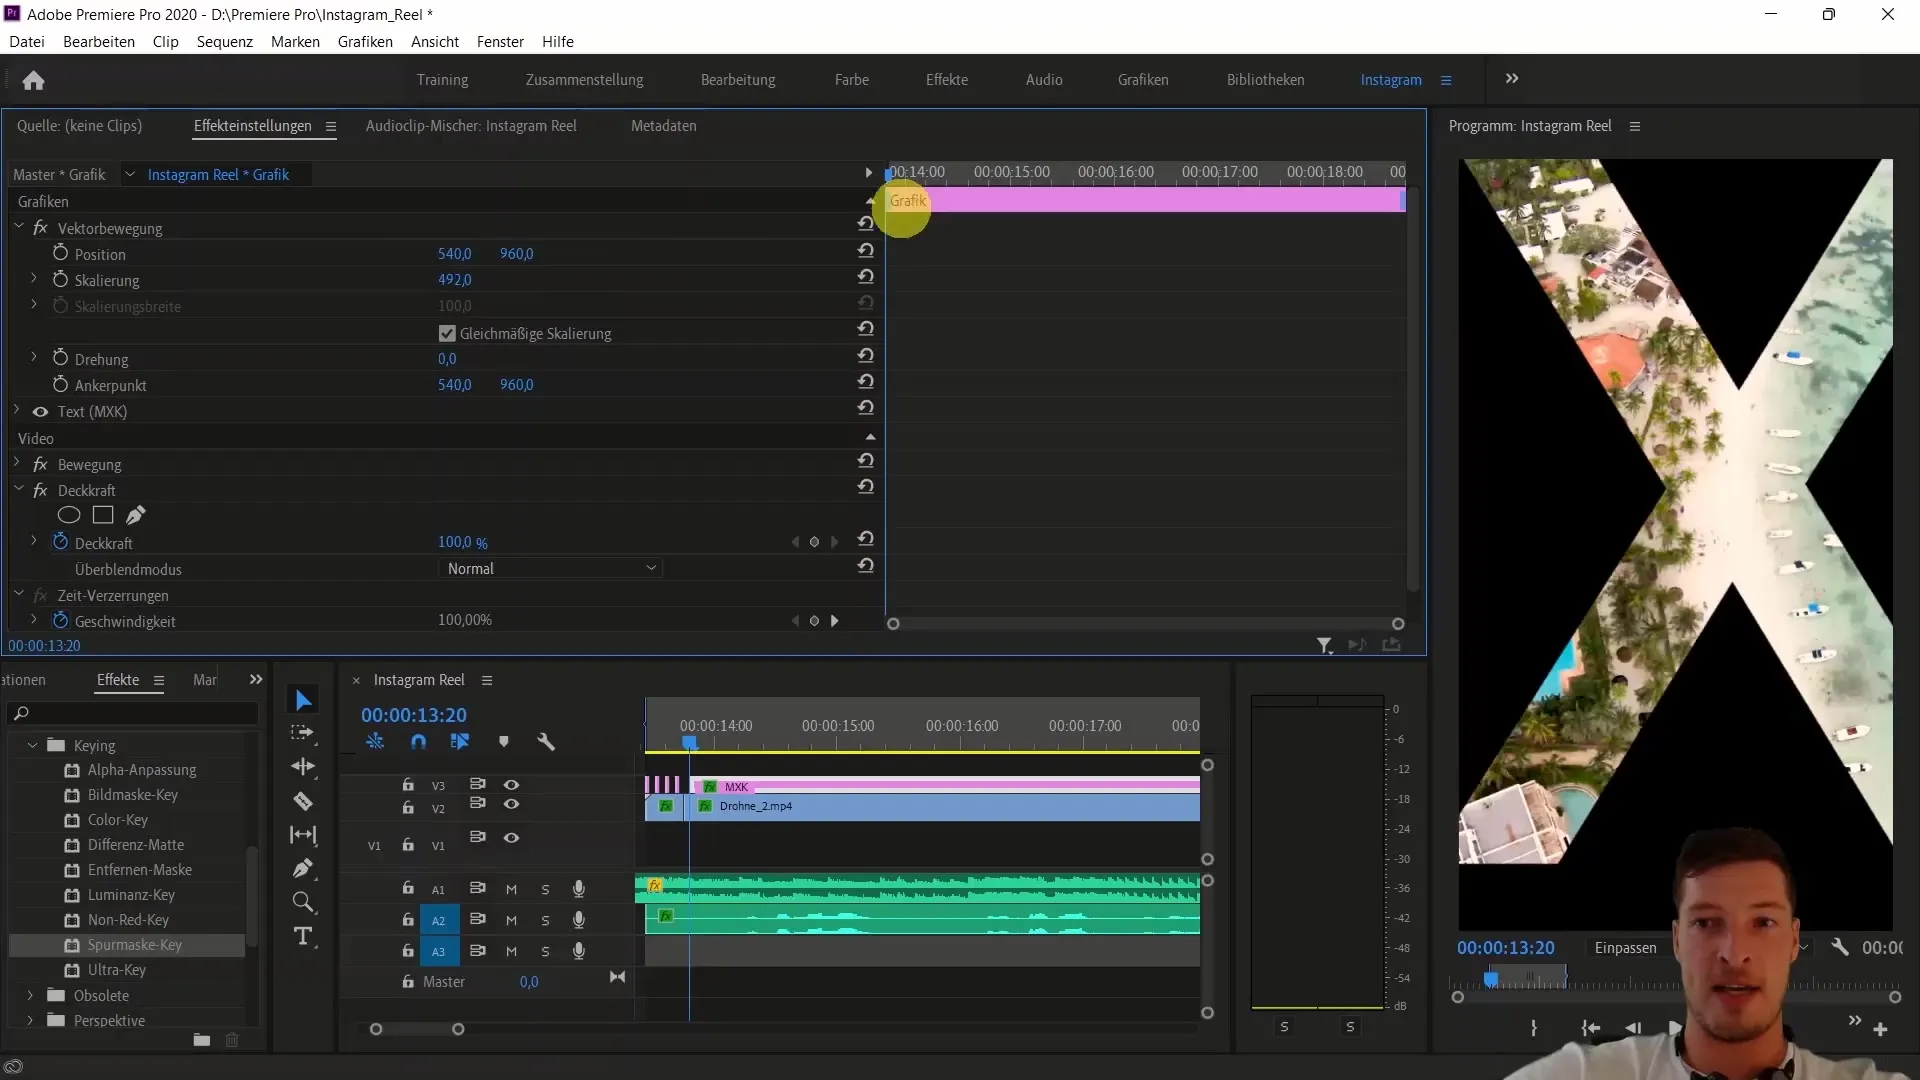Screen dimensions: 1920x1080
Task: Hide the V2 track output
Action: click(x=511, y=804)
